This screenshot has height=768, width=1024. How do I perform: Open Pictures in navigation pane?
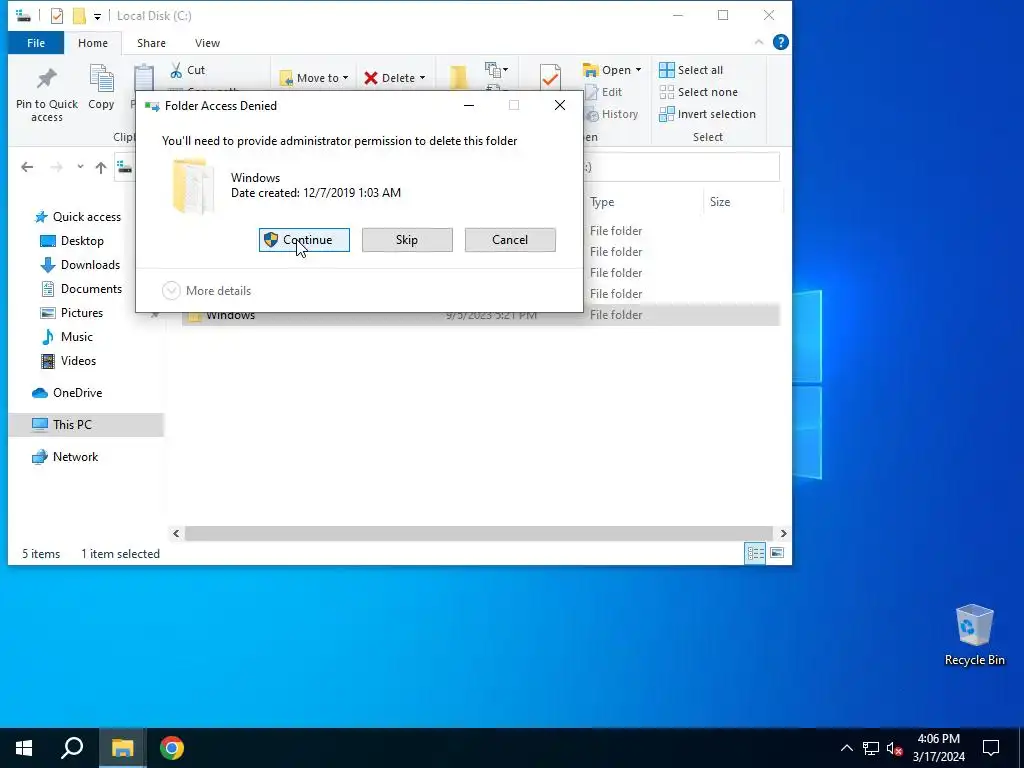pyautogui.click(x=72, y=313)
